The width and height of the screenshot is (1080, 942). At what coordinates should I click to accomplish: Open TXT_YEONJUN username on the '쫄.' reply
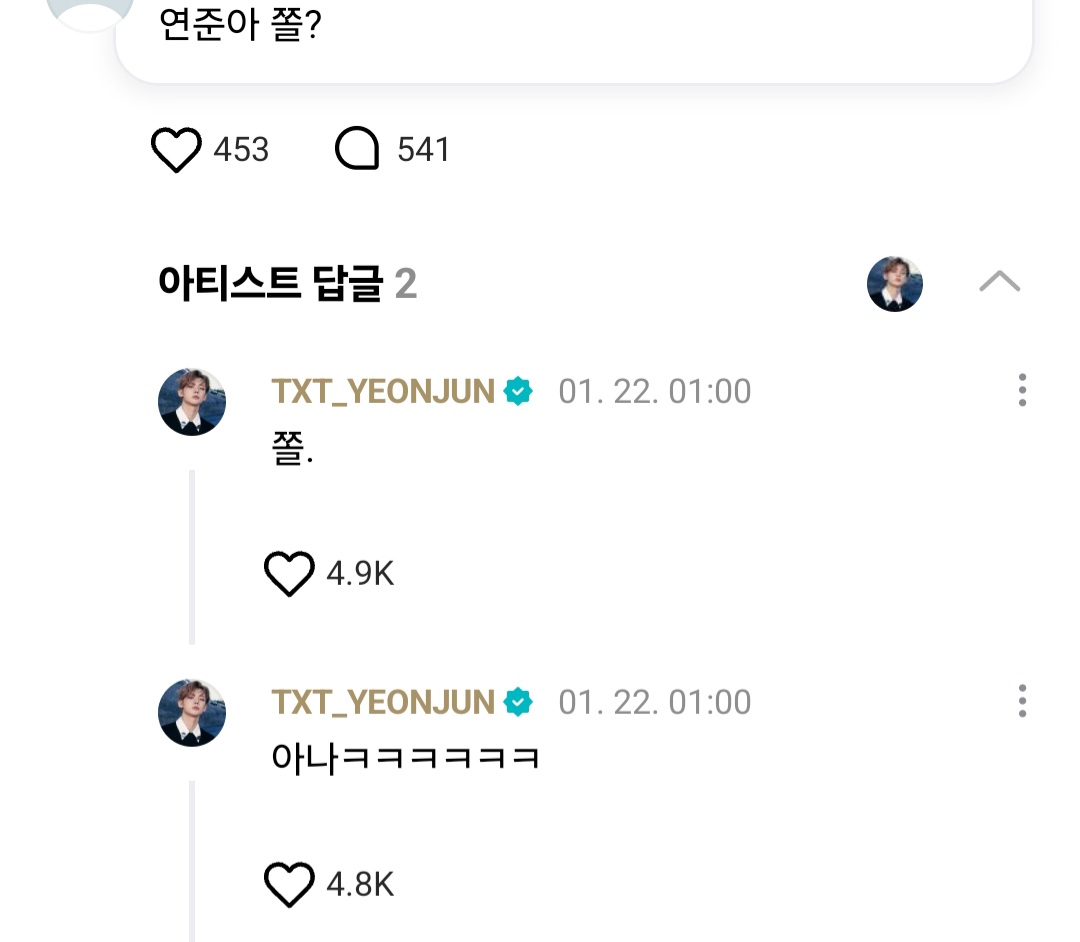(x=383, y=392)
